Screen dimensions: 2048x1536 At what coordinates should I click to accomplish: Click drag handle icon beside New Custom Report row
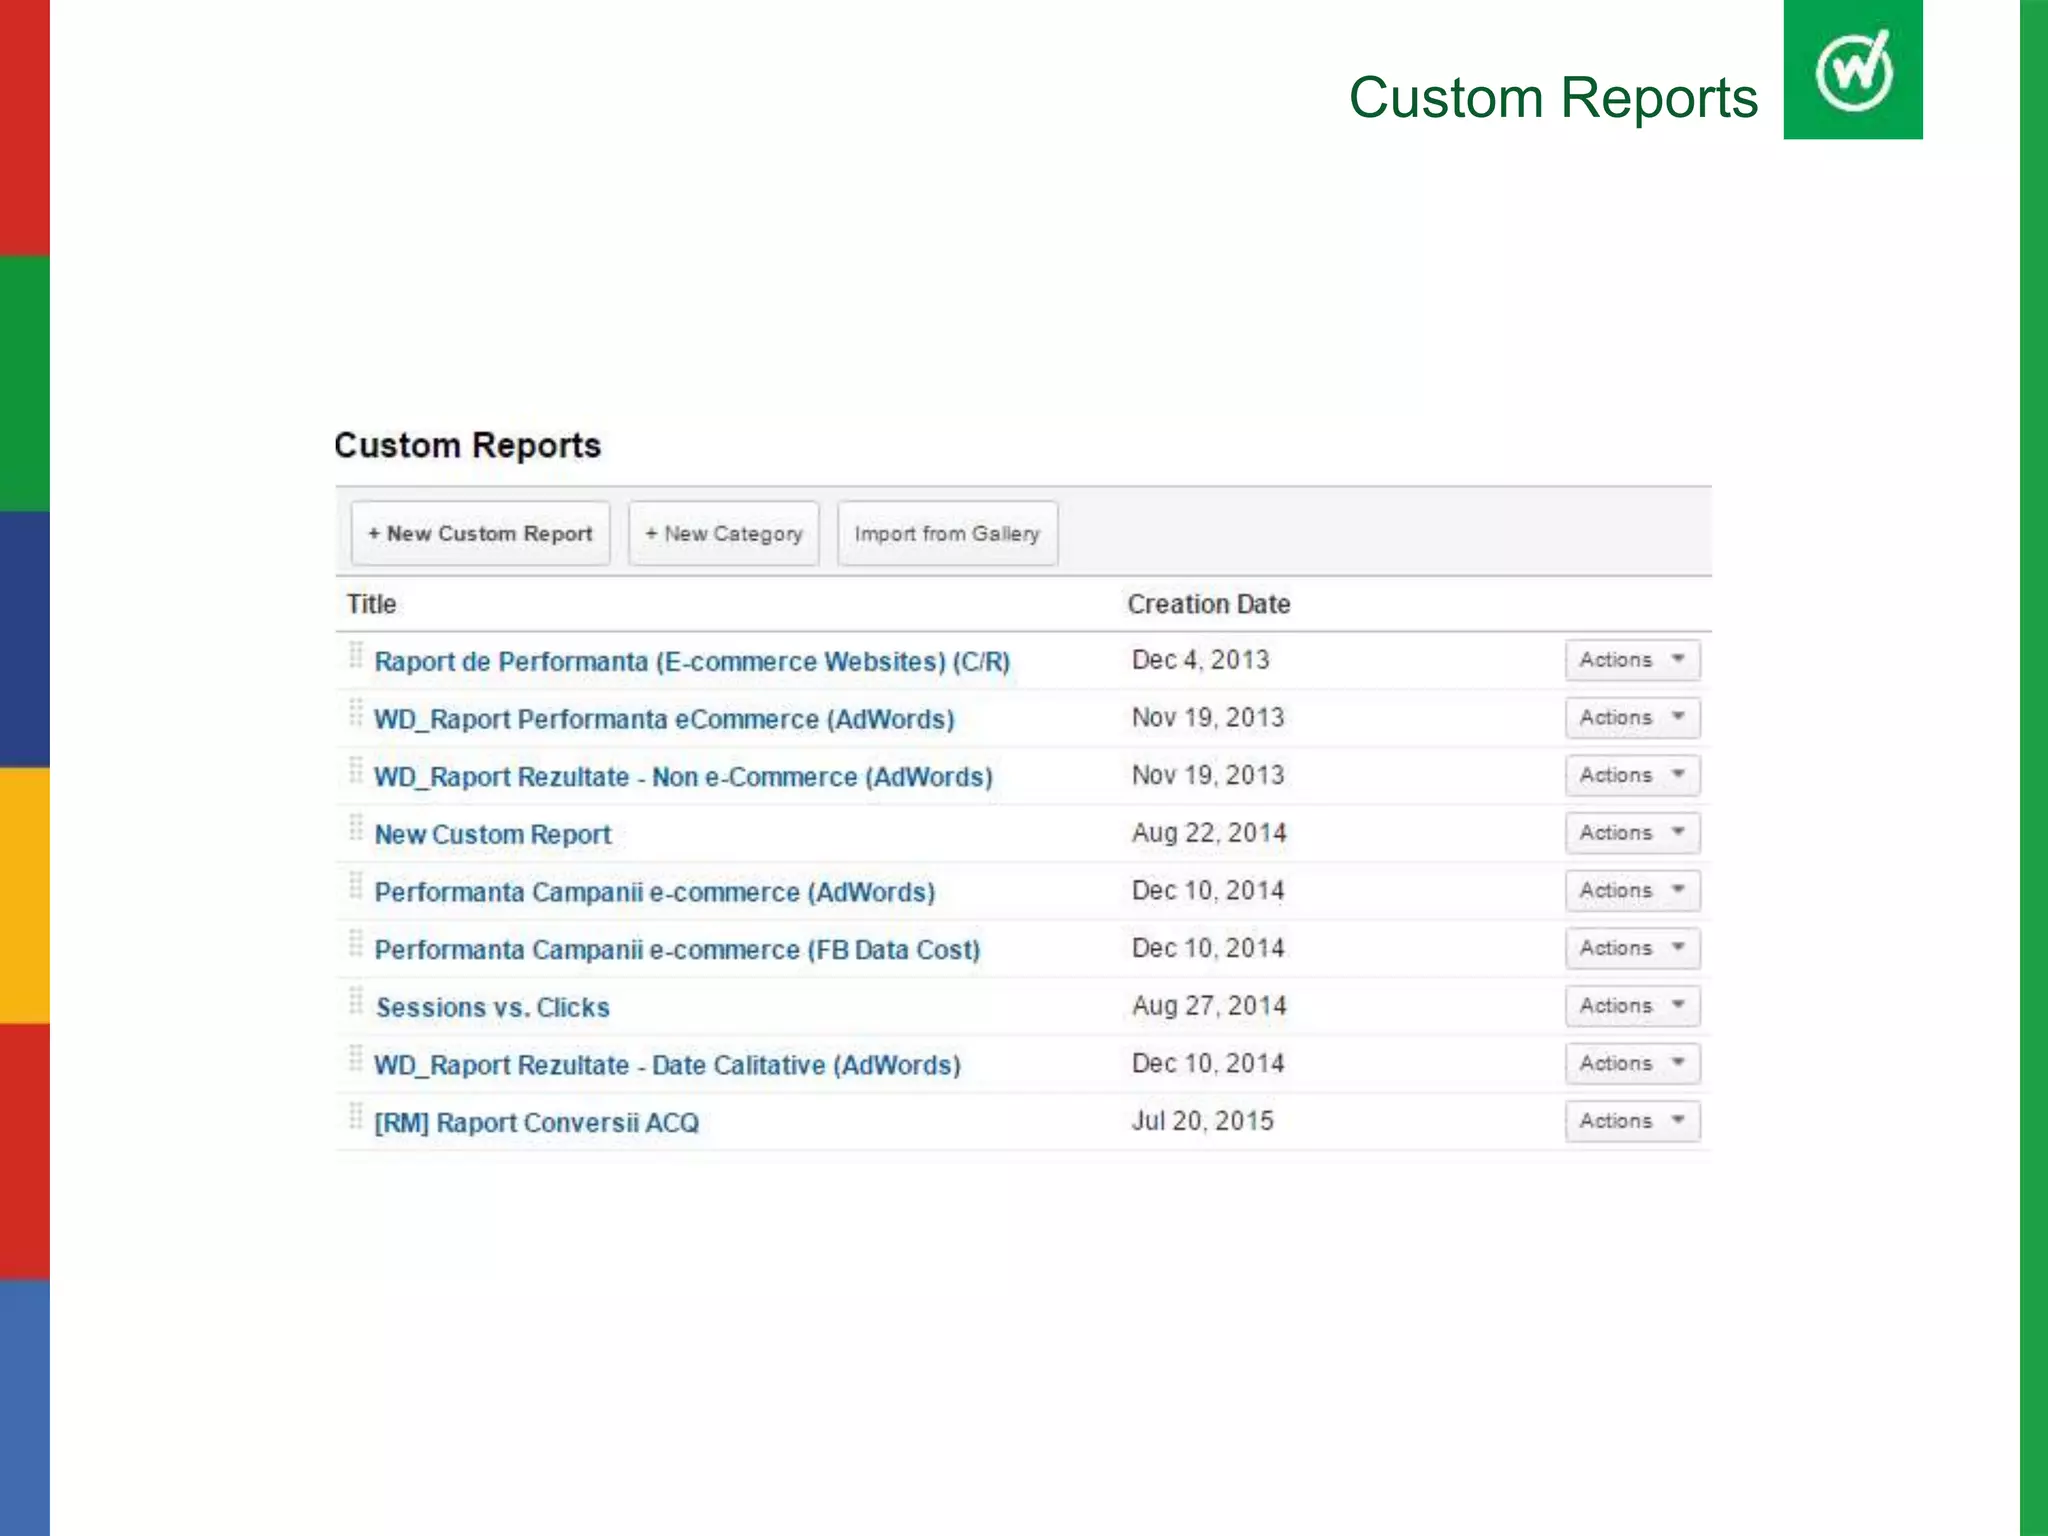point(356,828)
